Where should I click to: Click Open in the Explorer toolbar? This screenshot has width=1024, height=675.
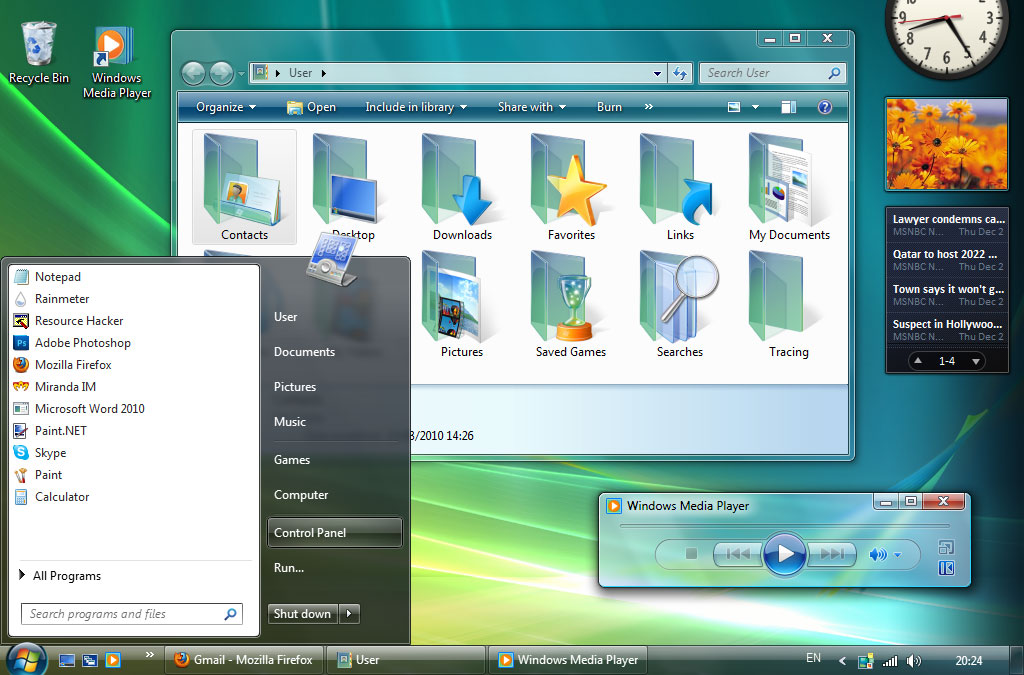[x=312, y=107]
